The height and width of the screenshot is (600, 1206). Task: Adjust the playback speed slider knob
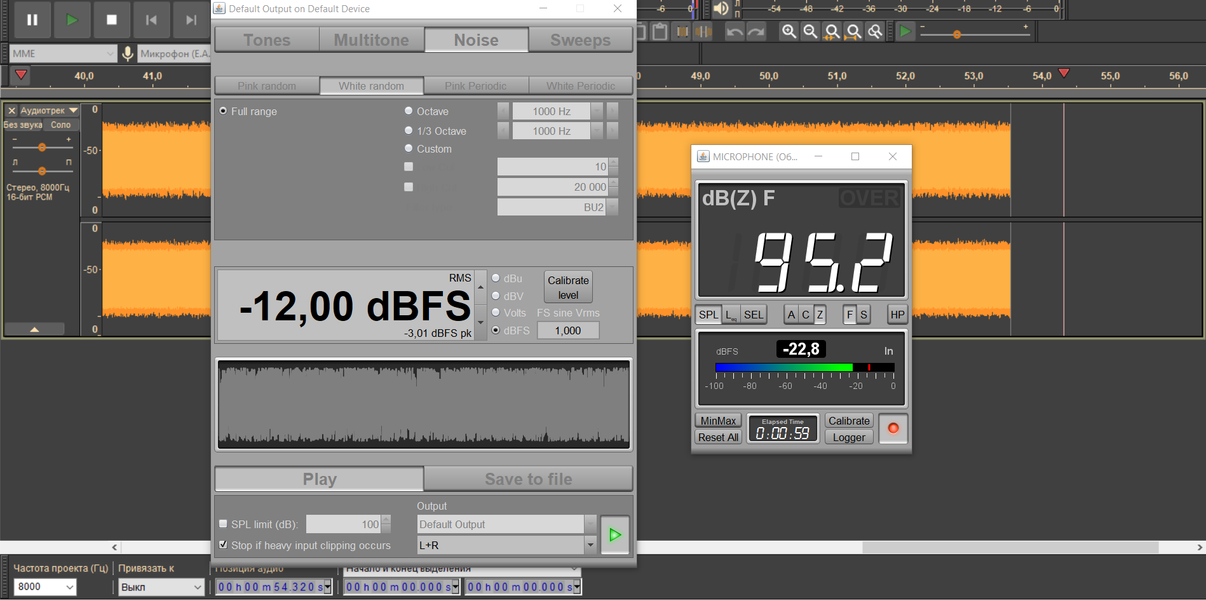click(957, 34)
